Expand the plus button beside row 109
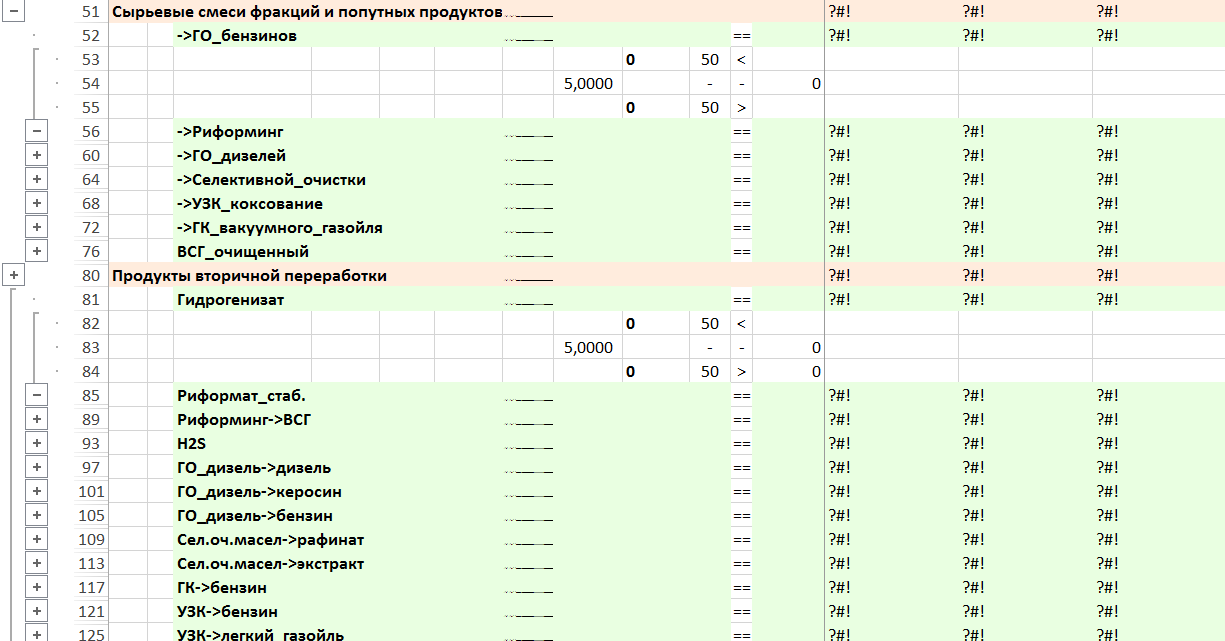The height and width of the screenshot is (641, 1225). pyautogui.click(x=36, y=539)
